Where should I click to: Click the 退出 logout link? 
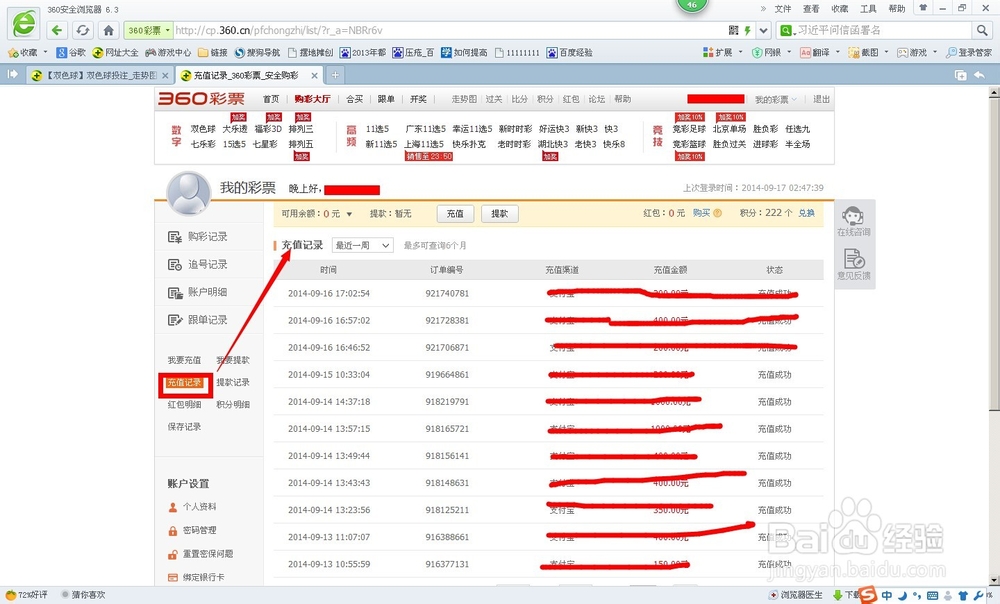821,99
